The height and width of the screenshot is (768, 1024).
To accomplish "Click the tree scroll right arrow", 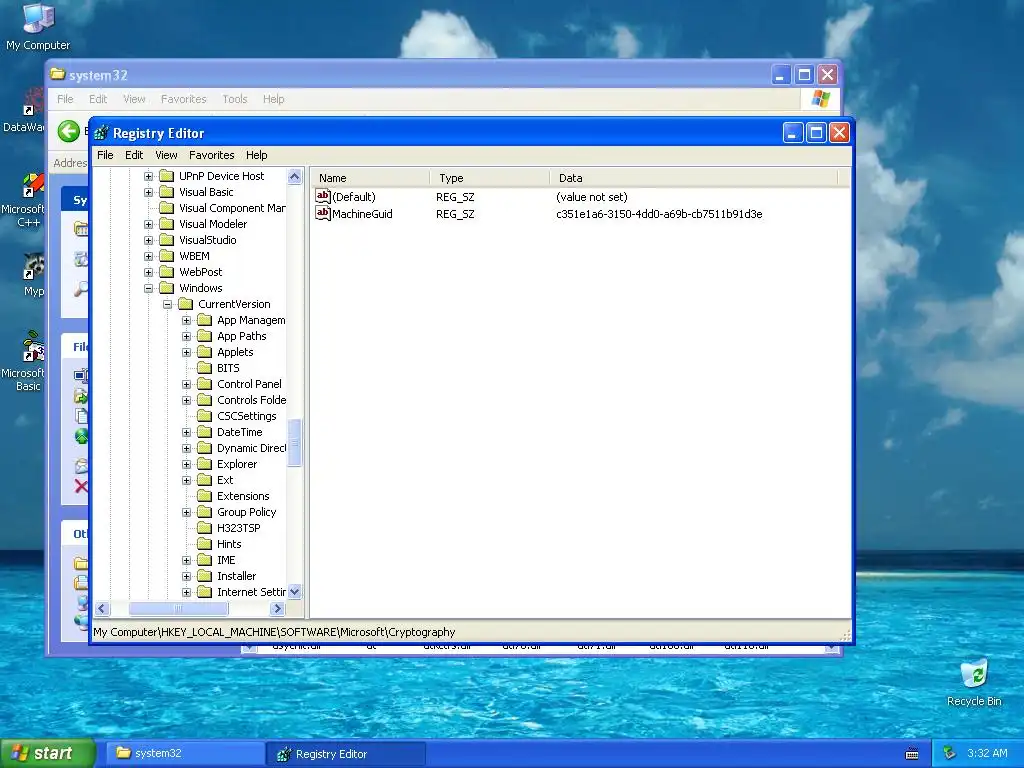I will tap(278, 609).
